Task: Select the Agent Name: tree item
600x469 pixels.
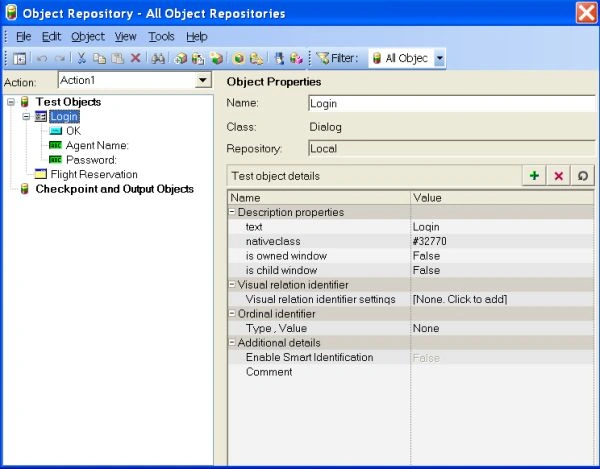Action: [97, 145]
